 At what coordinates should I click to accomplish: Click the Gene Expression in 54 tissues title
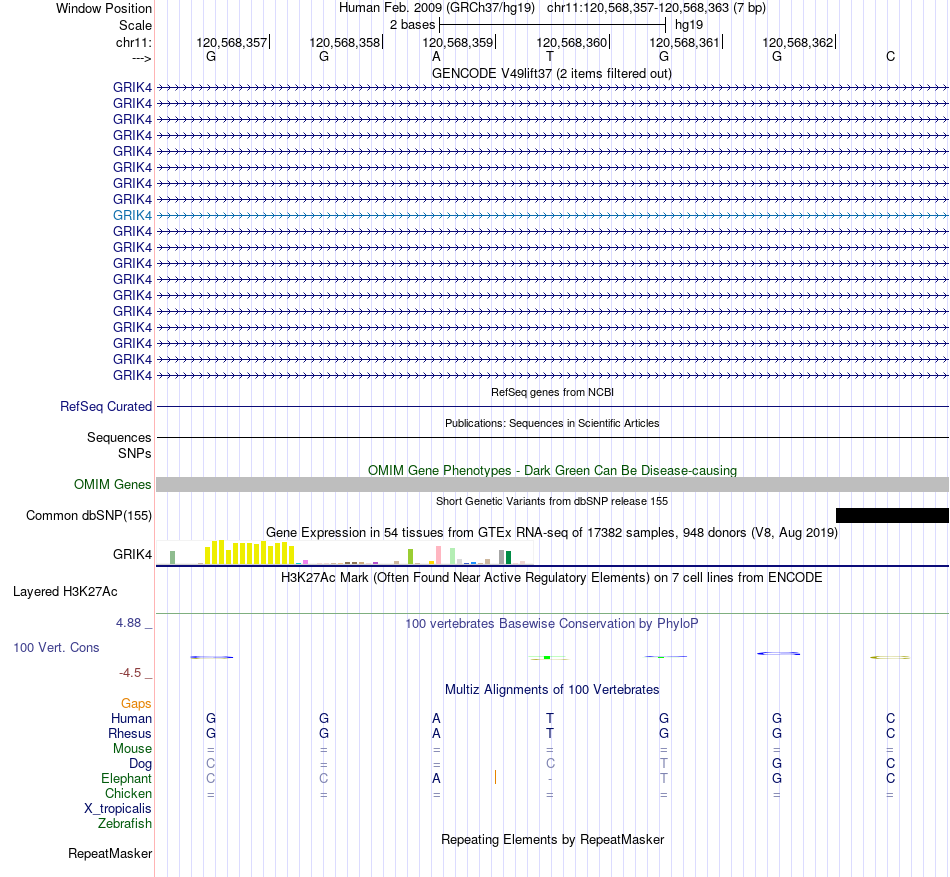click(x=552, y=532)
